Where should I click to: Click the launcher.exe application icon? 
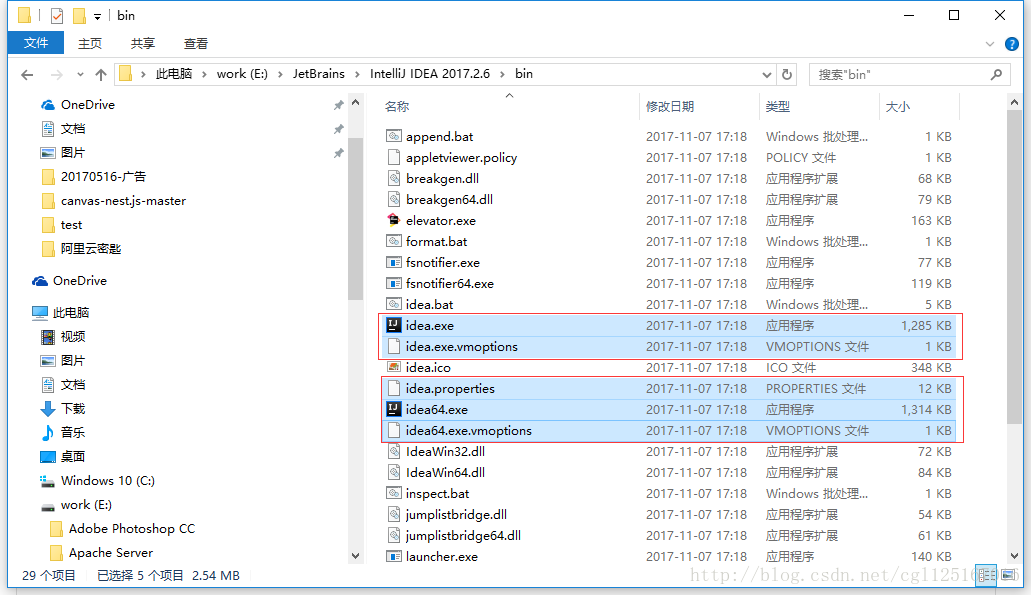tap(393, 556)
